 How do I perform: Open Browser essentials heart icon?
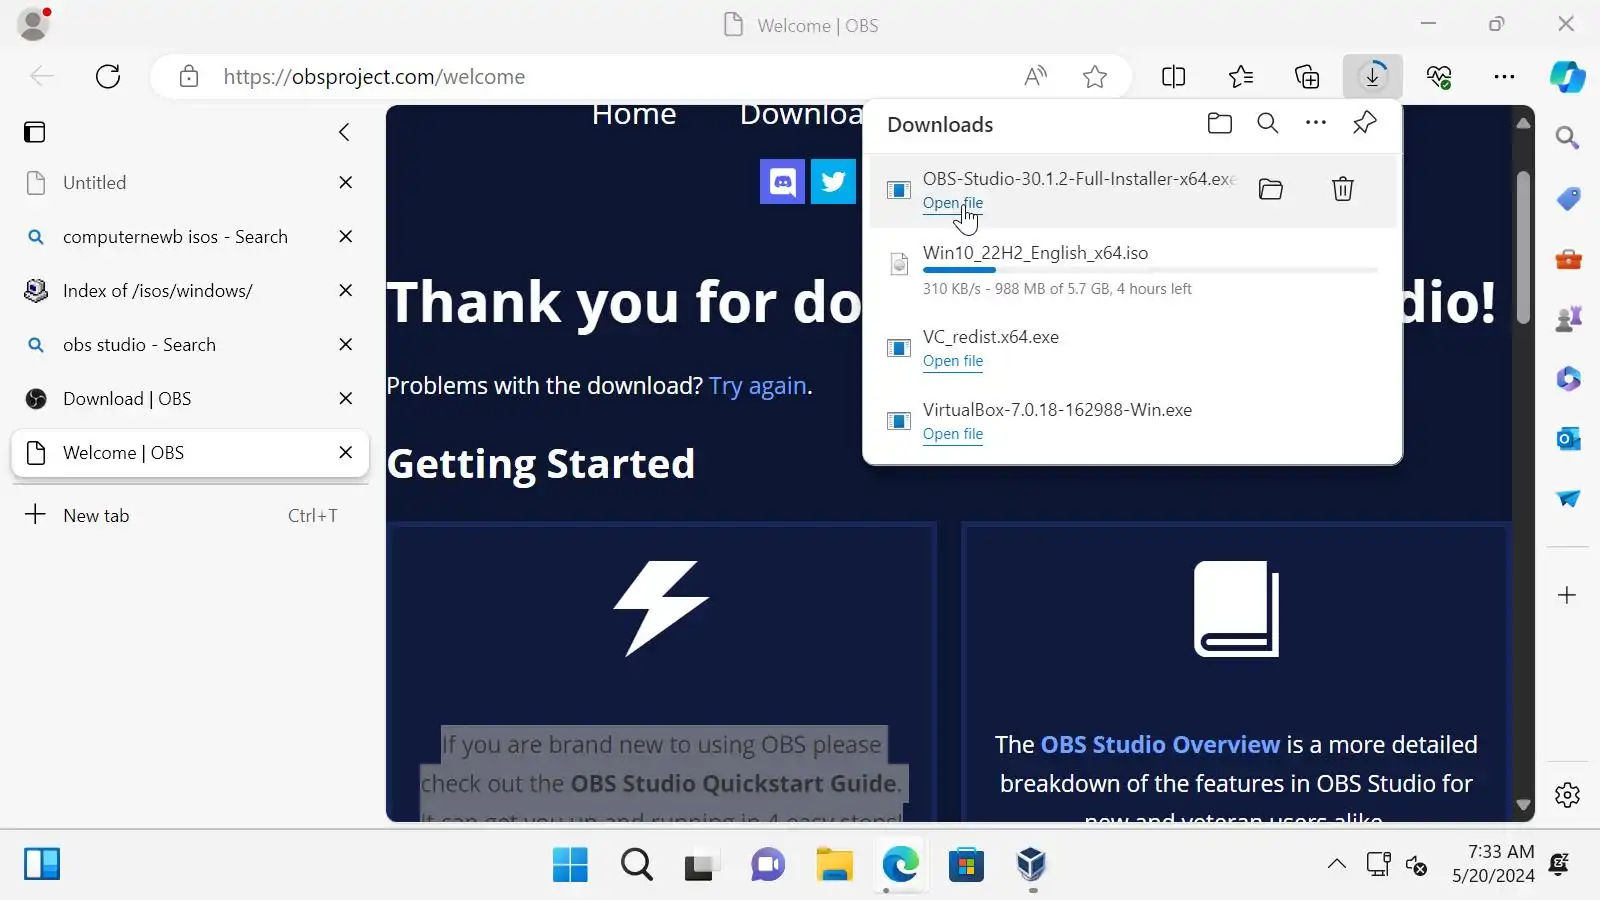point(1439,76)
